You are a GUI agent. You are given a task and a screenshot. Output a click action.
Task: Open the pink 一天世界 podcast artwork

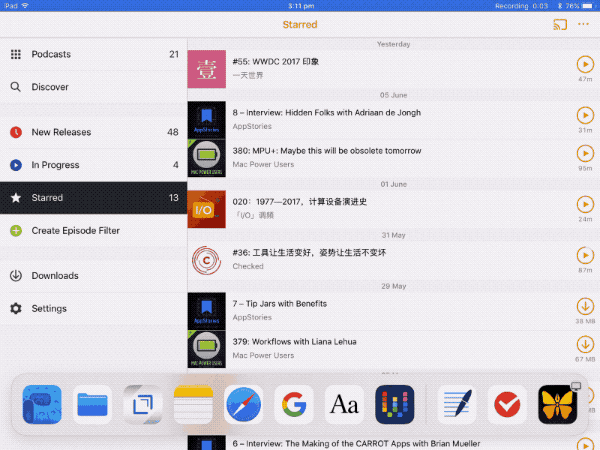tap(207, 69)
